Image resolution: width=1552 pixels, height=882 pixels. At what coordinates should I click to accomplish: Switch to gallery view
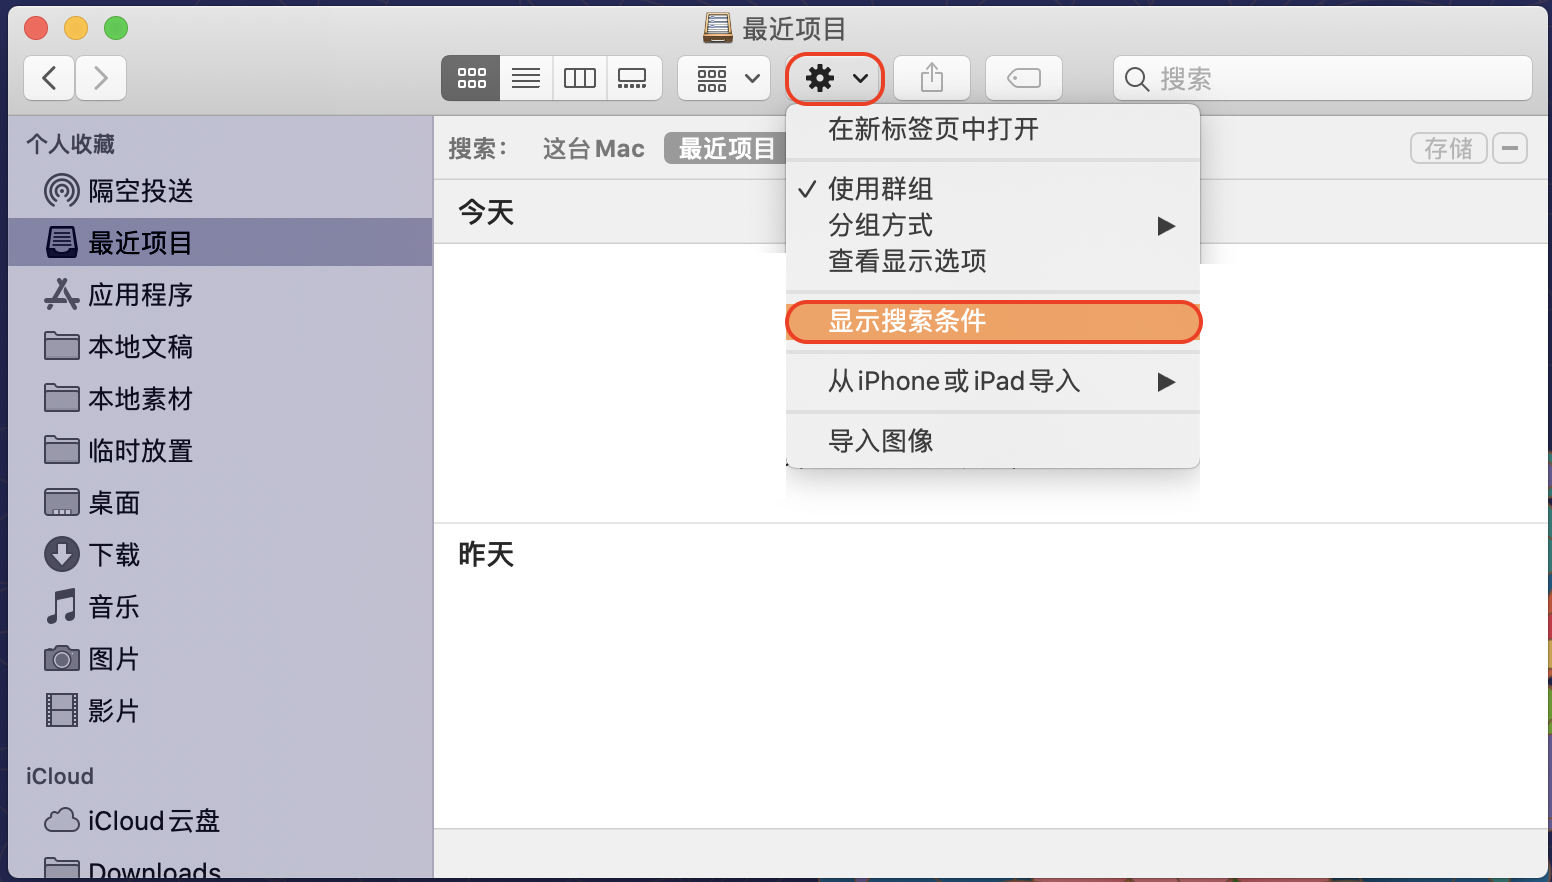[x=633, y=78]
